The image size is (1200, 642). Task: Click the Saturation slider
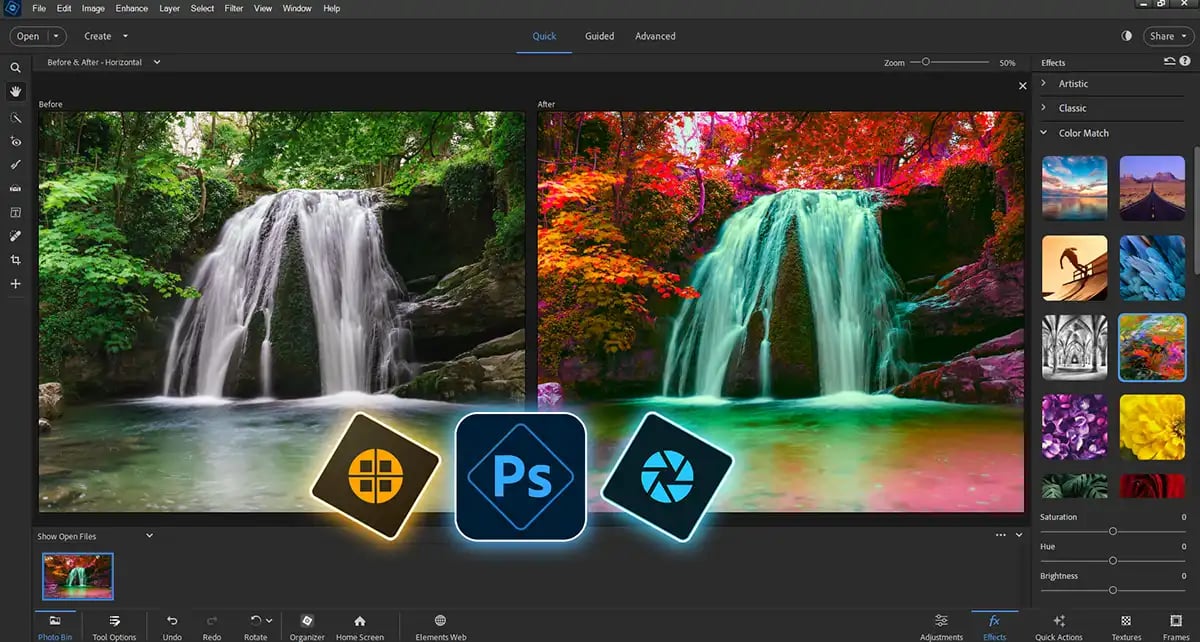coord(1112,531)
